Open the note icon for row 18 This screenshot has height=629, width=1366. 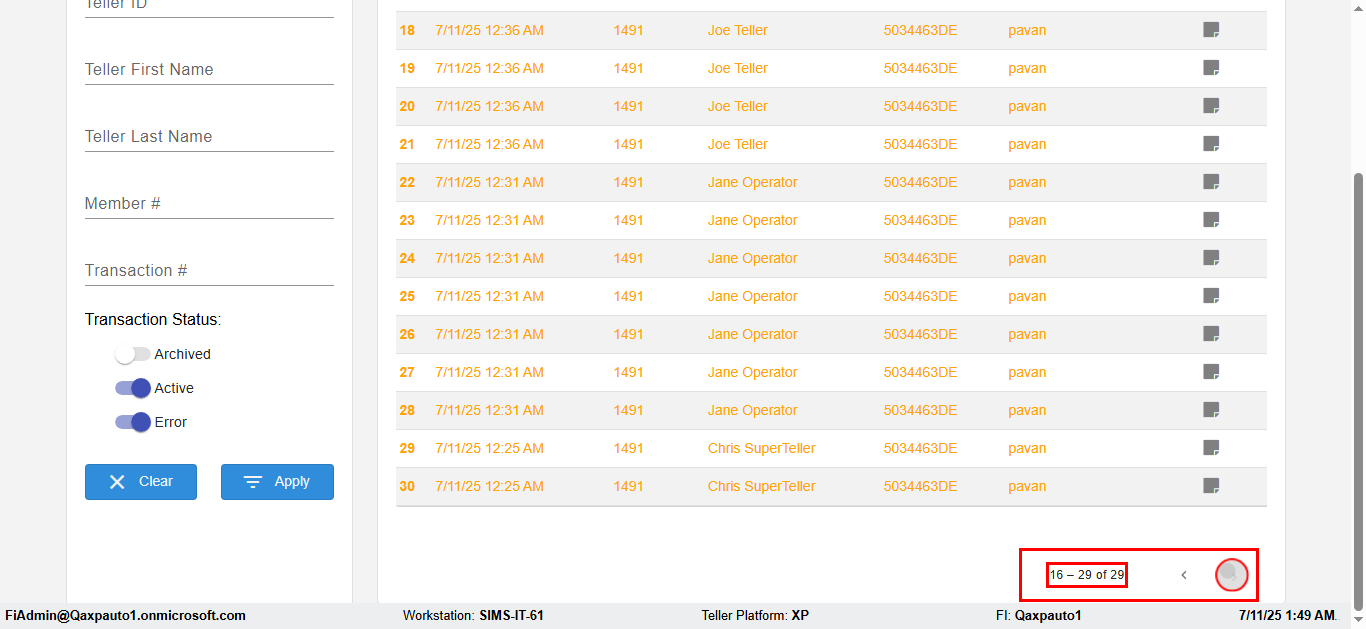[1211, 30]
